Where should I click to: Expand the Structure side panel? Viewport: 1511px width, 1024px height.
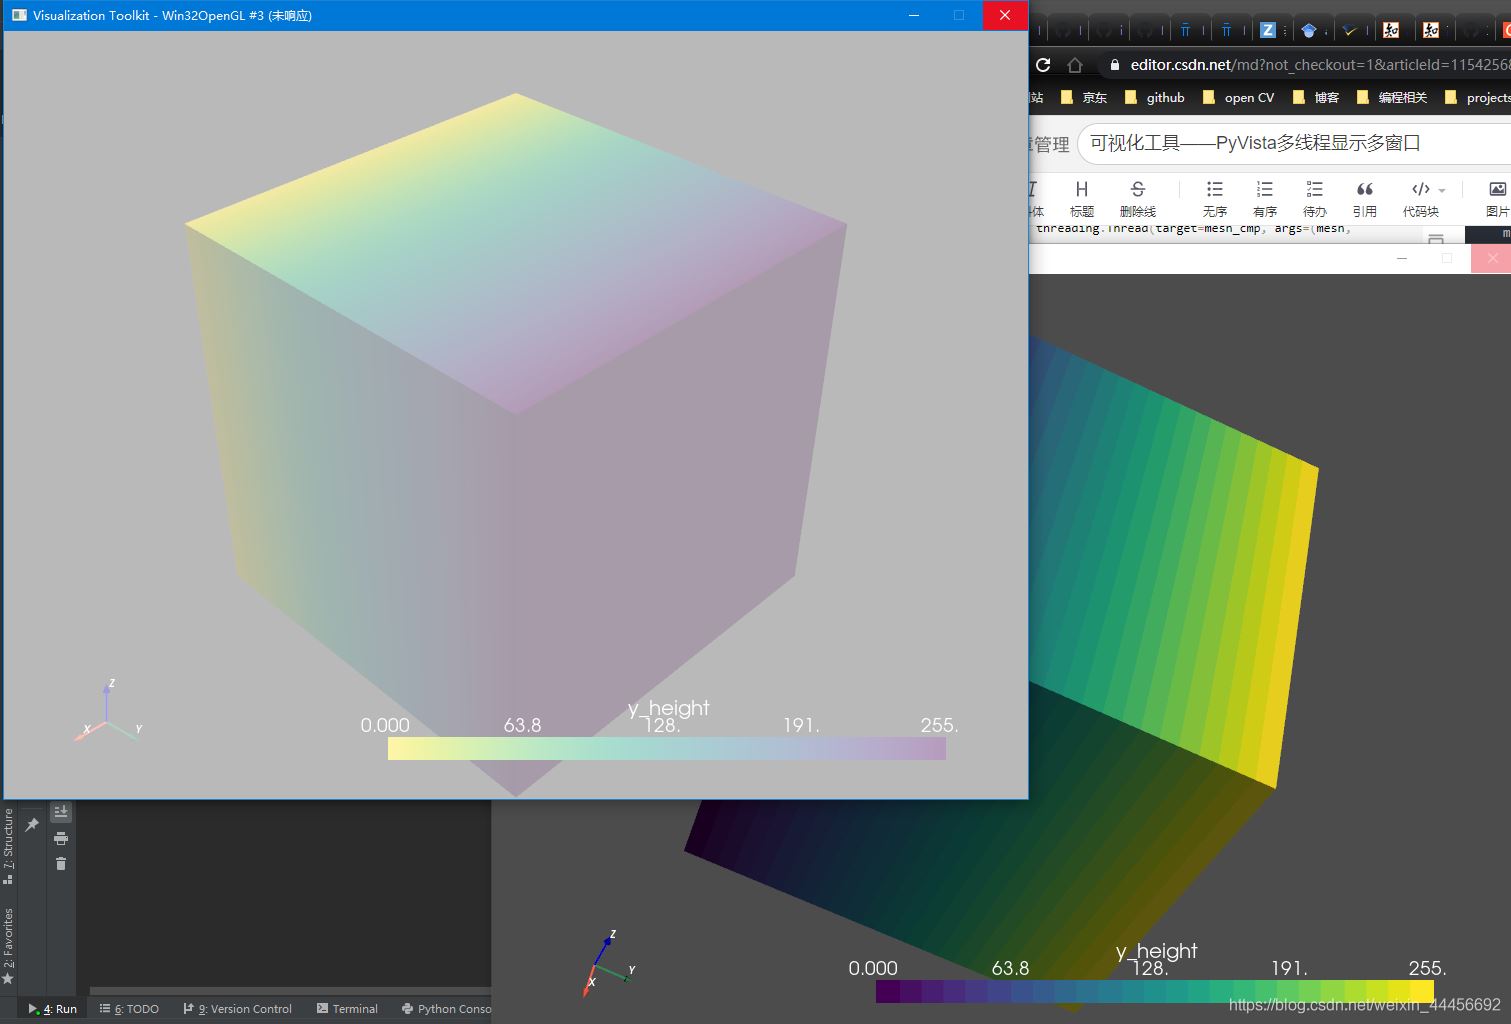click(x=8, y=845)
